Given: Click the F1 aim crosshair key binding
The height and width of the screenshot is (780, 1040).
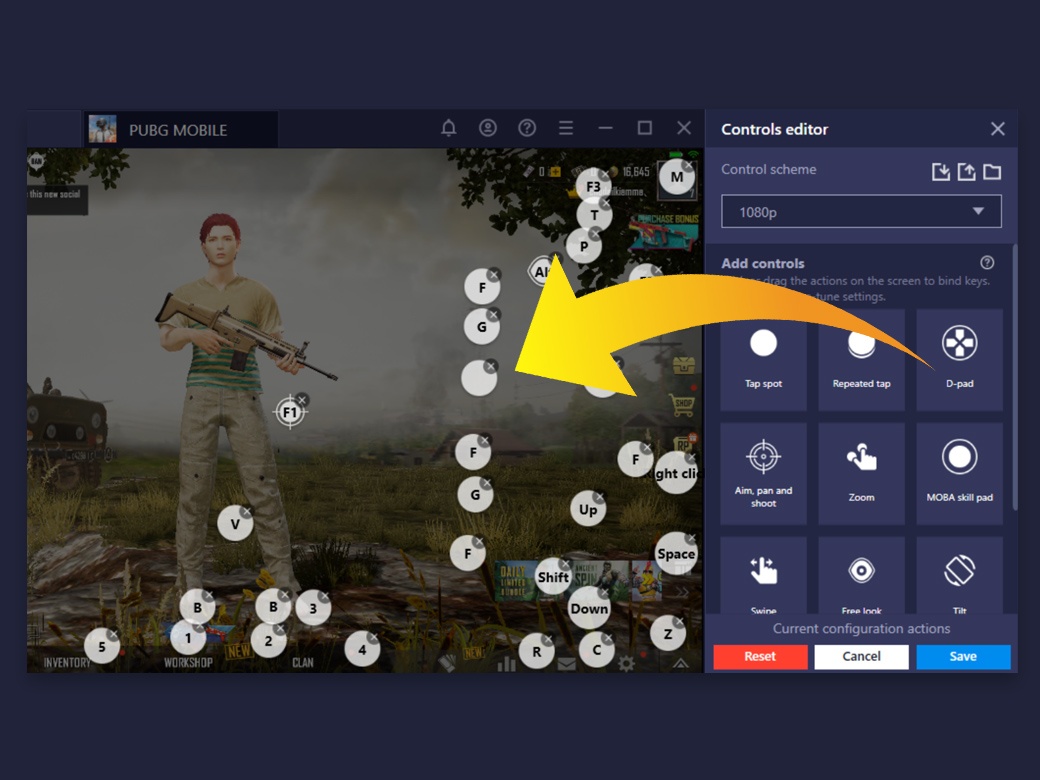Looking at the screenshot, I should pos(290,412).
